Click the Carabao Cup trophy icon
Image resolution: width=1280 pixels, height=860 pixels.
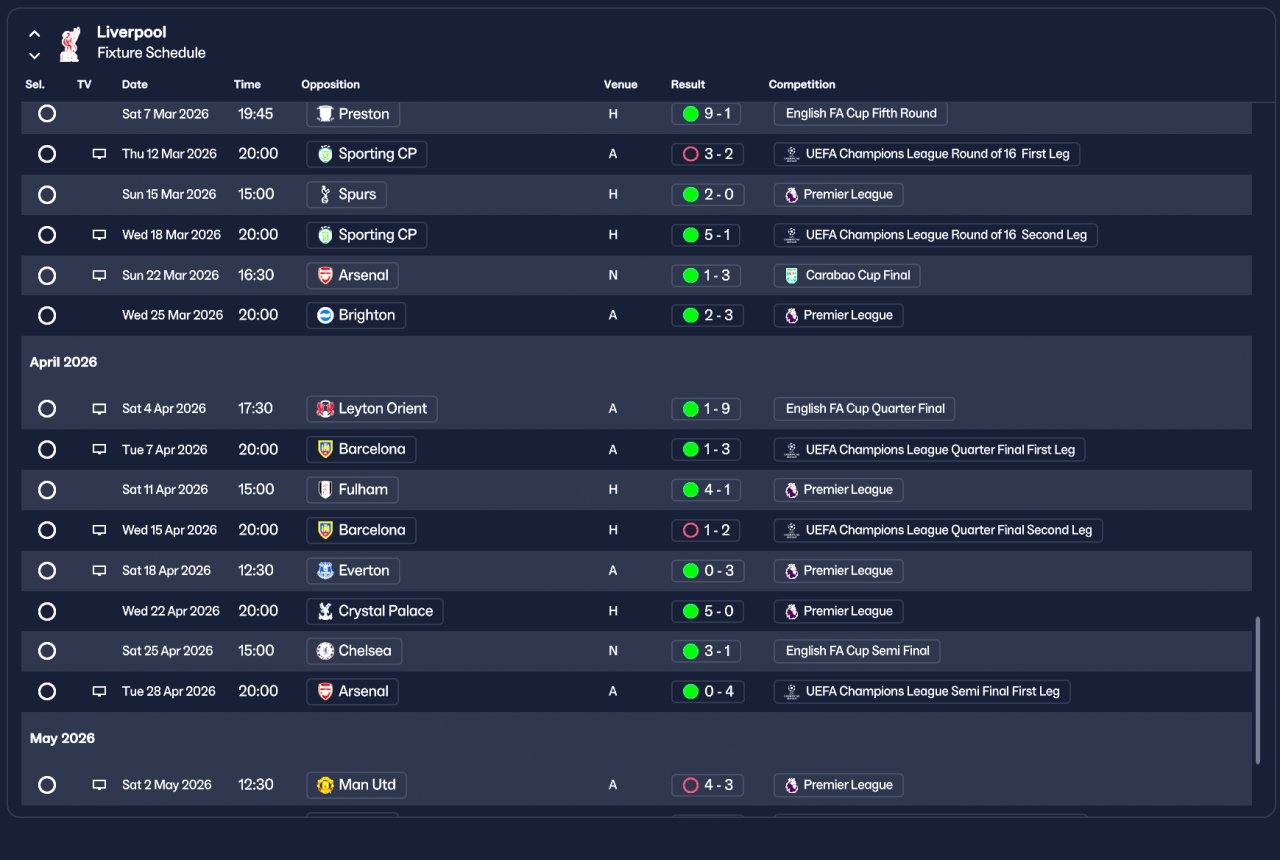coord(792,275)
